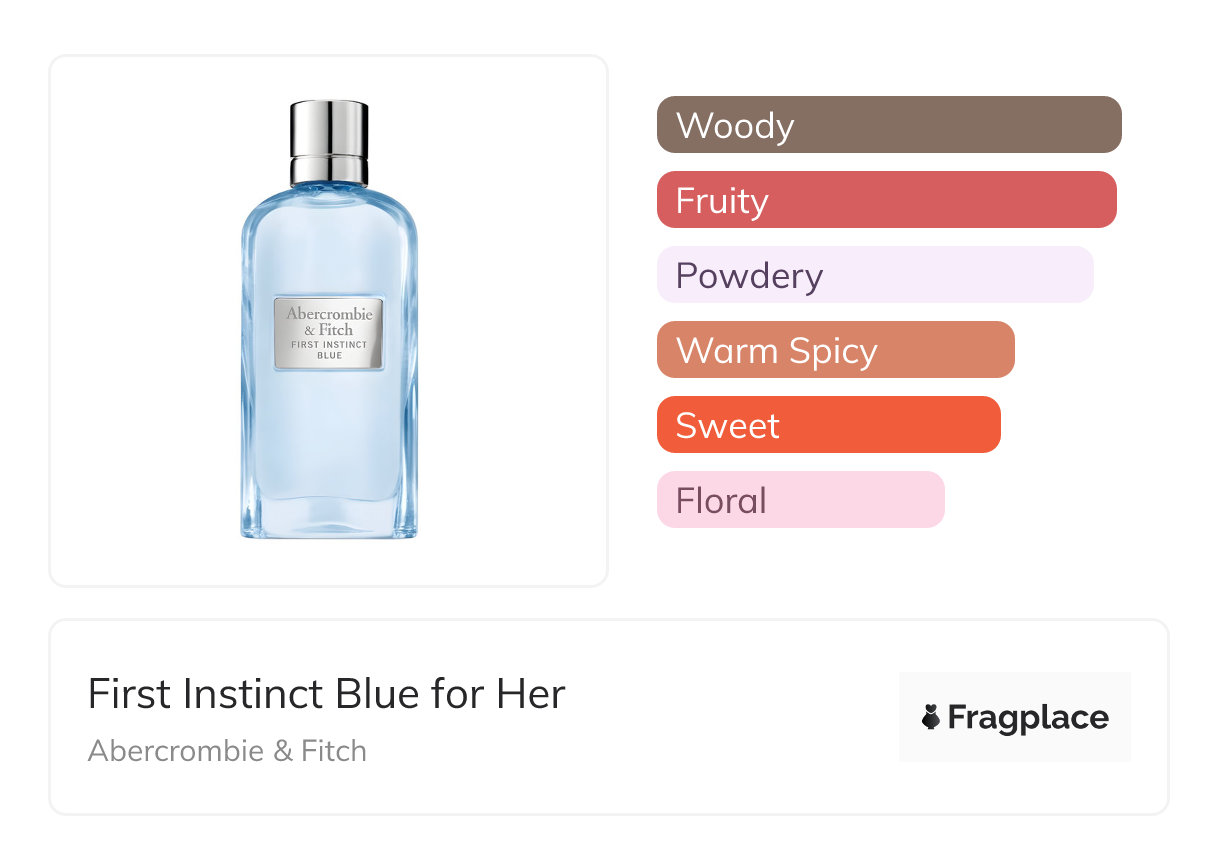Select the brown Woody accord bar
This screenshot has width=1218, height=864.
pos(888,125)
